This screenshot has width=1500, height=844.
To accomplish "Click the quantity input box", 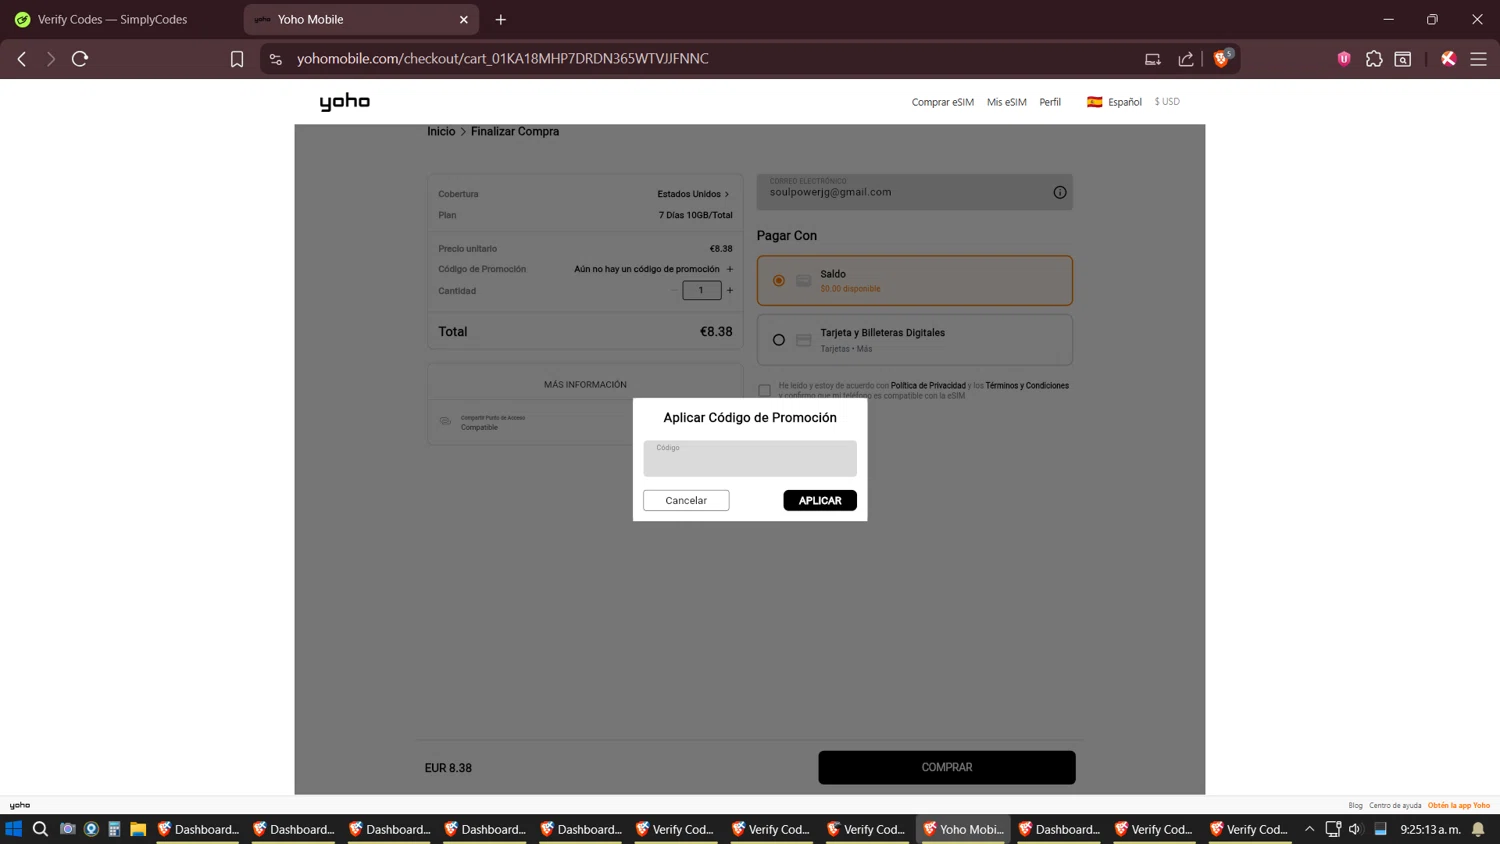I will [x=701, y=291].
